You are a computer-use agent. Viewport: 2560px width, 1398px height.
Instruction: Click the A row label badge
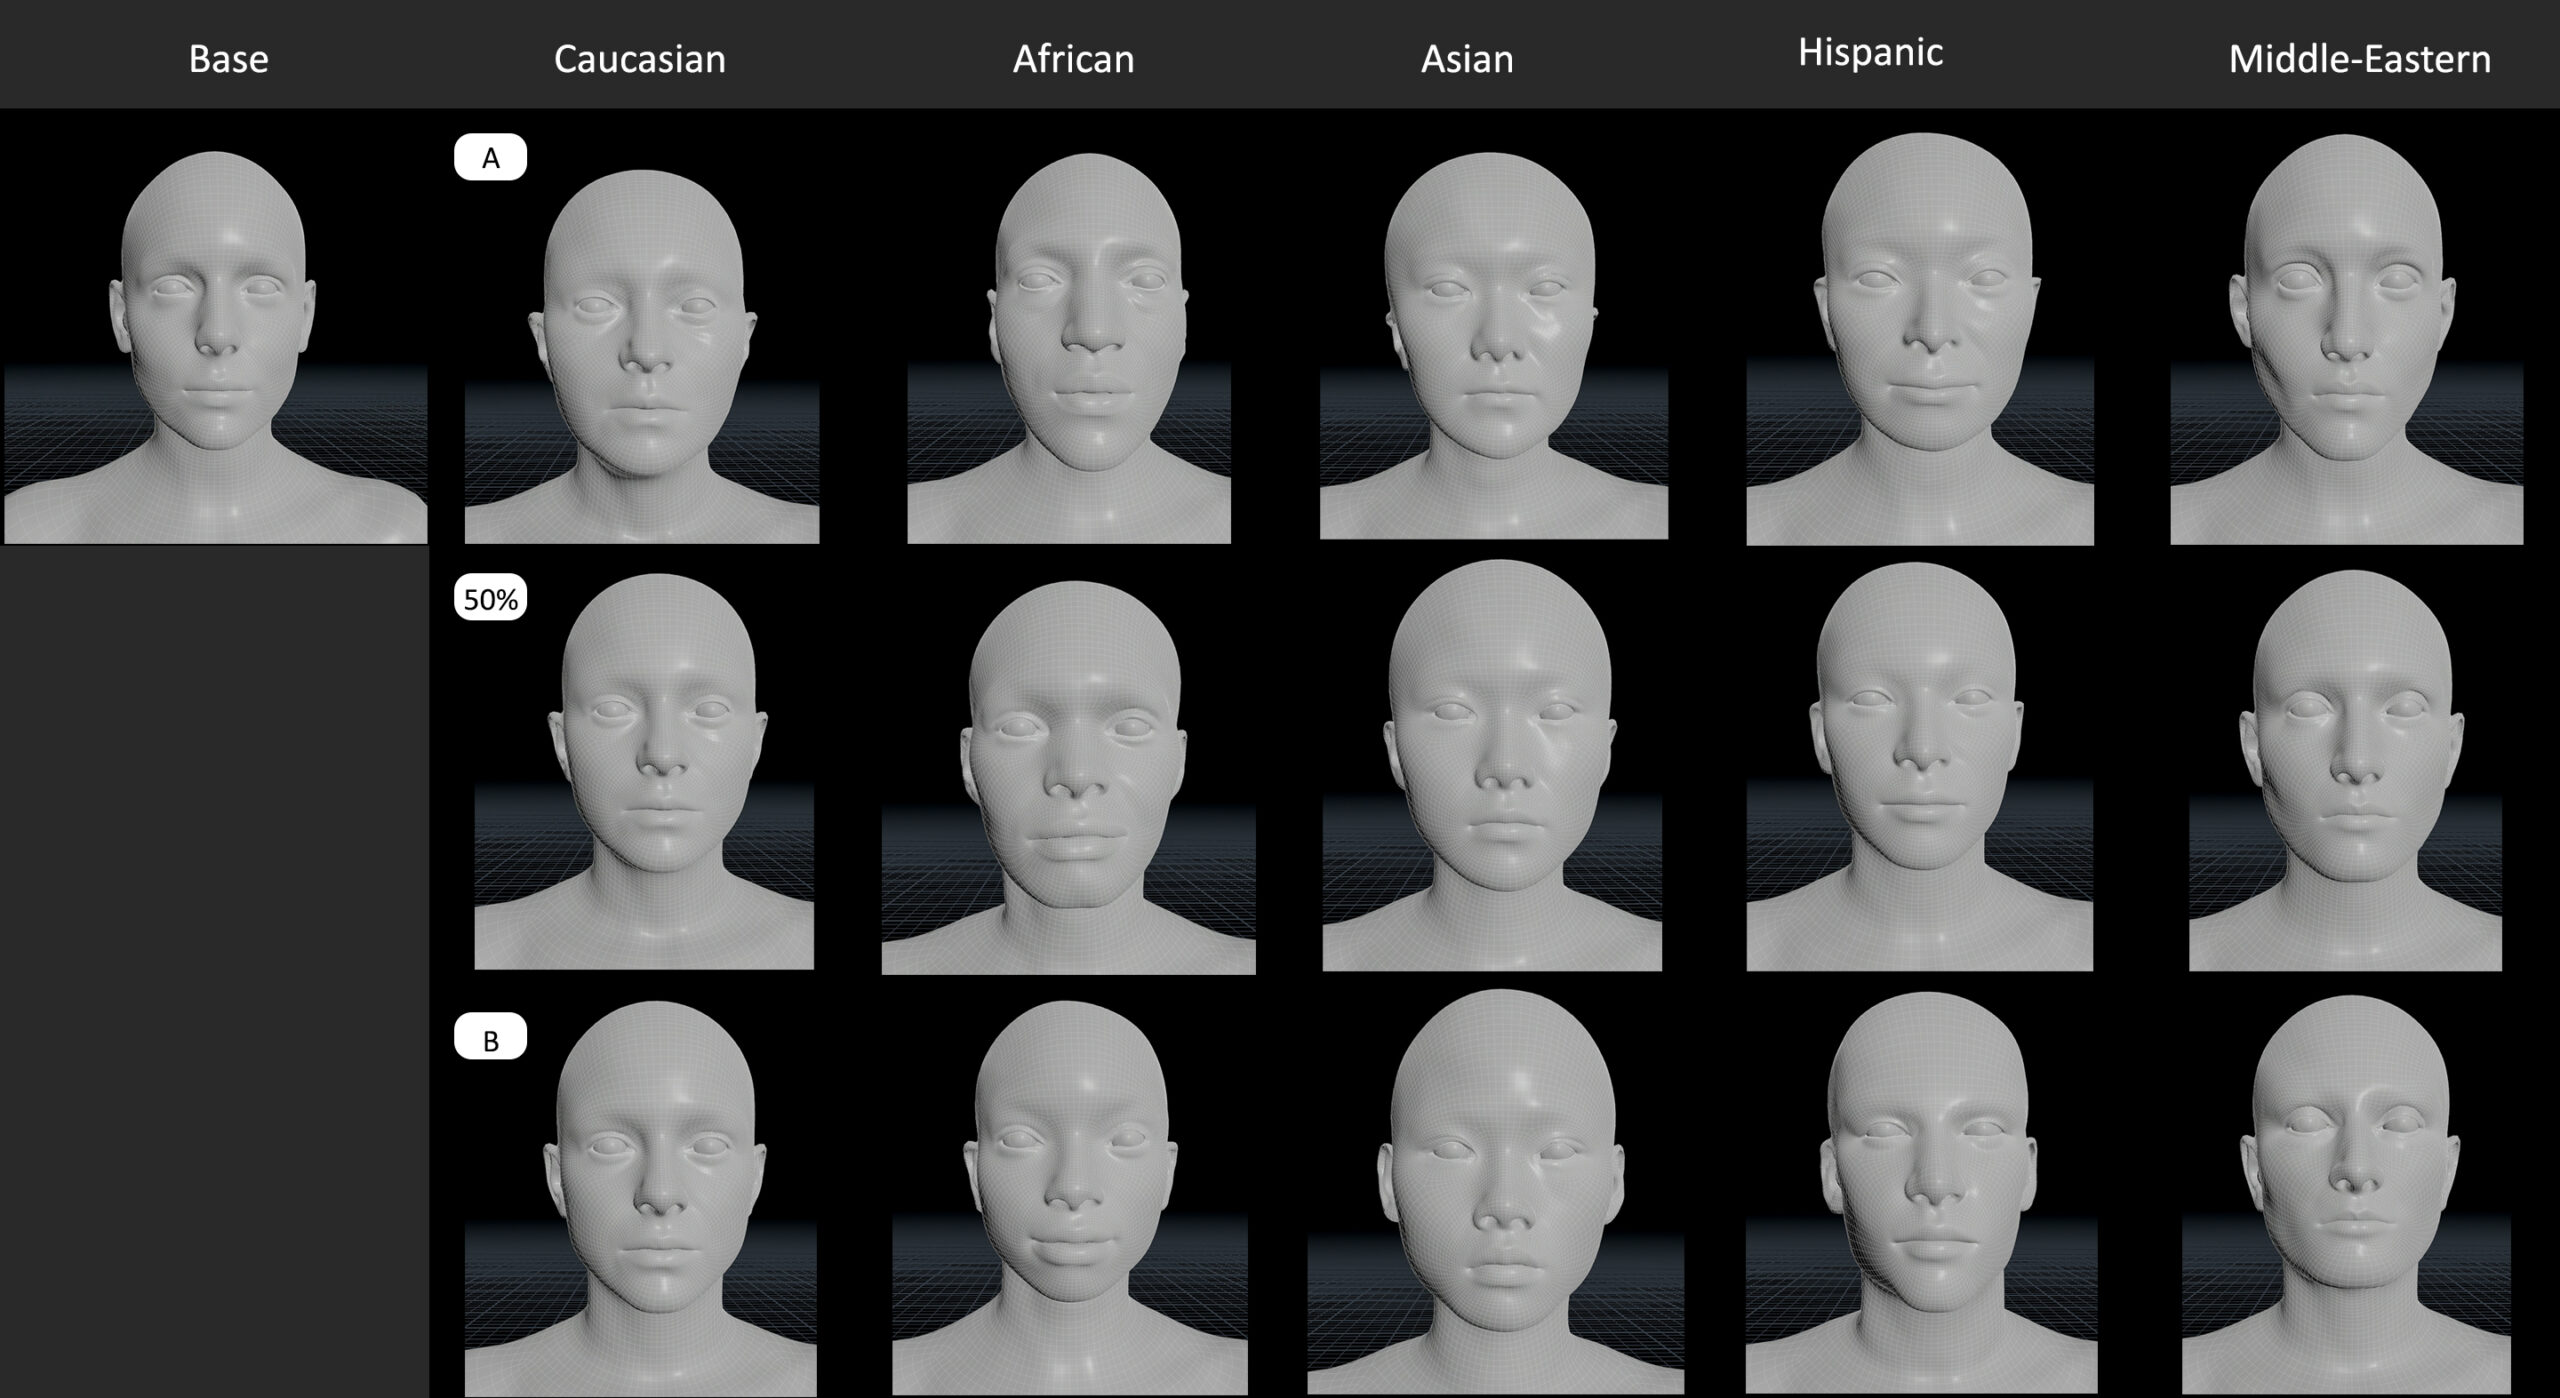point(490,158)
